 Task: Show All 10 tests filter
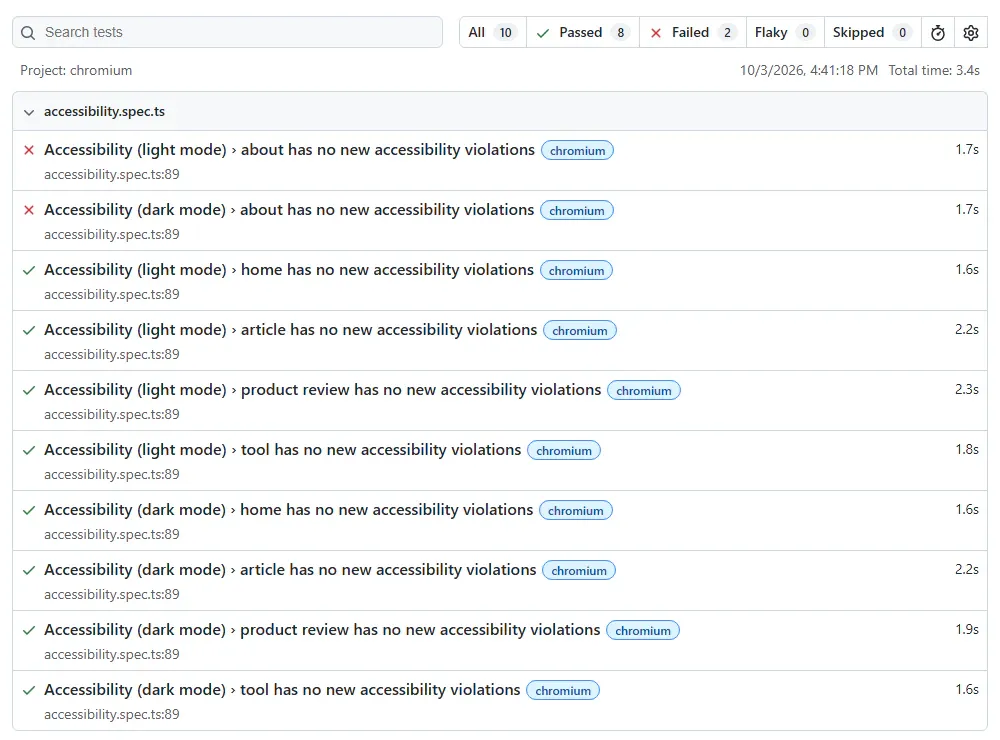click(492, 33)
